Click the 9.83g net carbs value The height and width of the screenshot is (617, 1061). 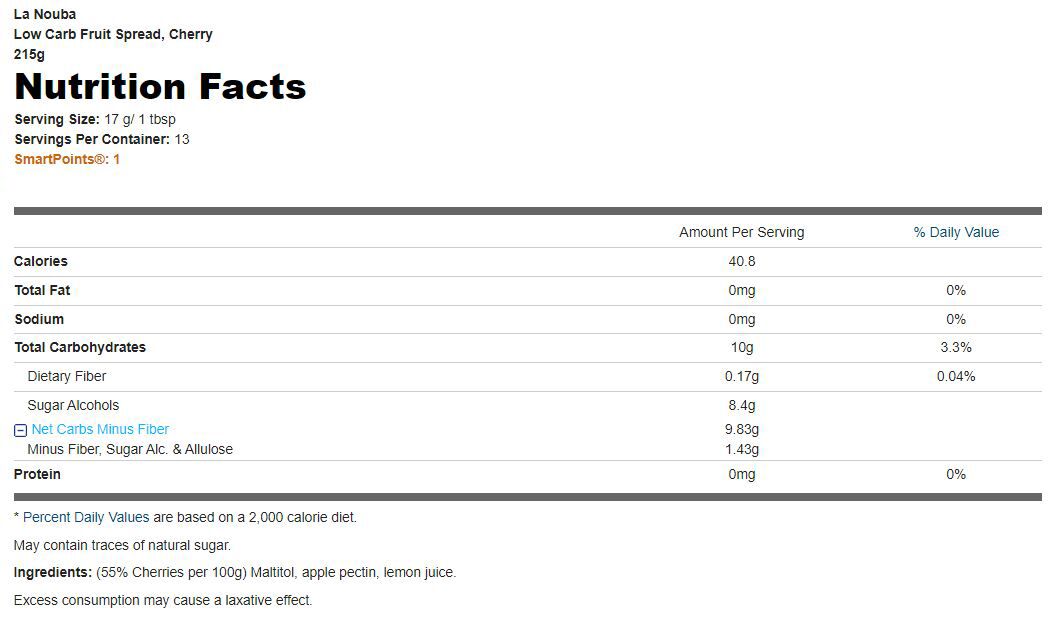(x=742, y=429)
